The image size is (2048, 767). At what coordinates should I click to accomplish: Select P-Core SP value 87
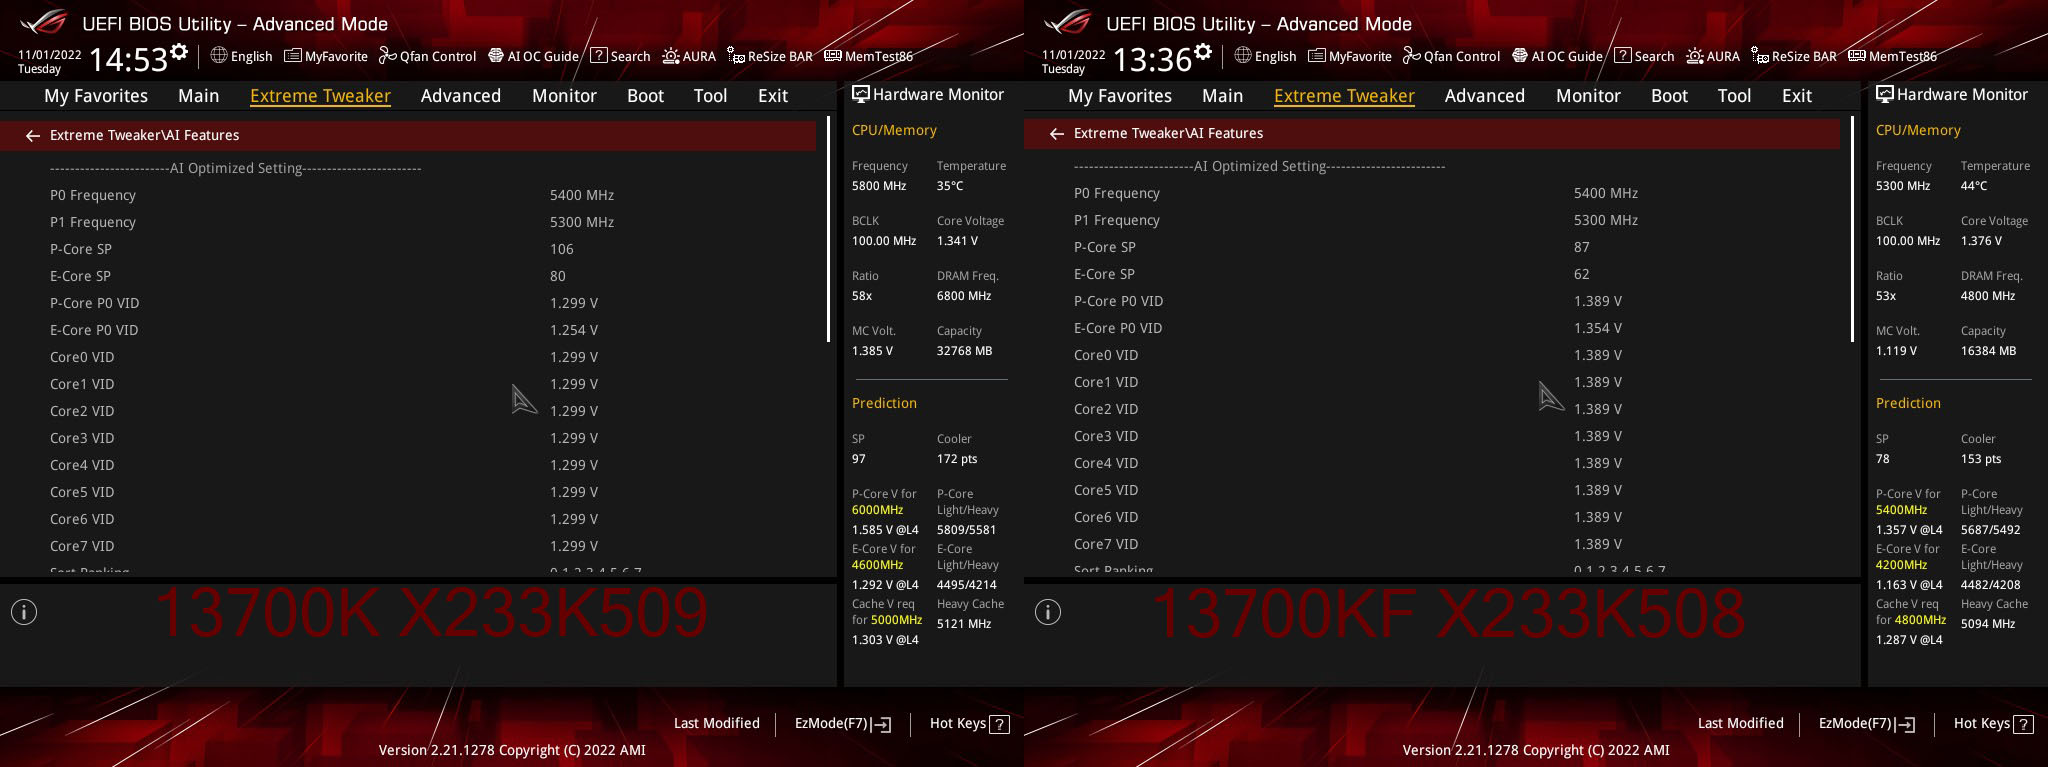pyautogui.click(x=1582, y=247)
